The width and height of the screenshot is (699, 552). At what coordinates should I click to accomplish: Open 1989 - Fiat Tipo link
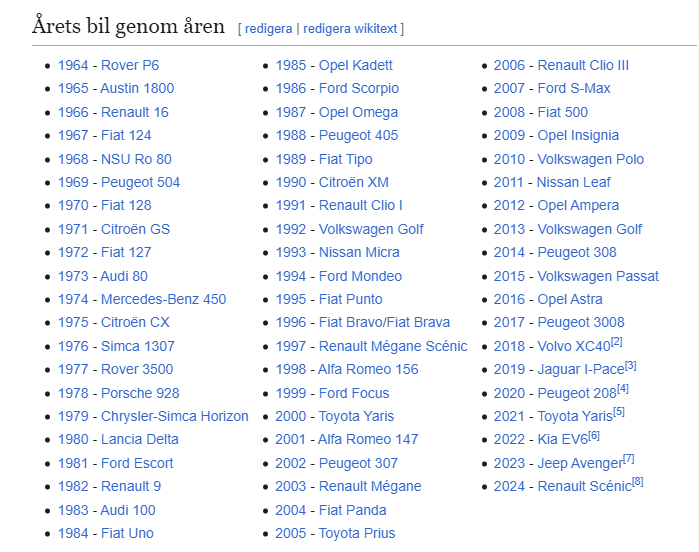(324, 159)
